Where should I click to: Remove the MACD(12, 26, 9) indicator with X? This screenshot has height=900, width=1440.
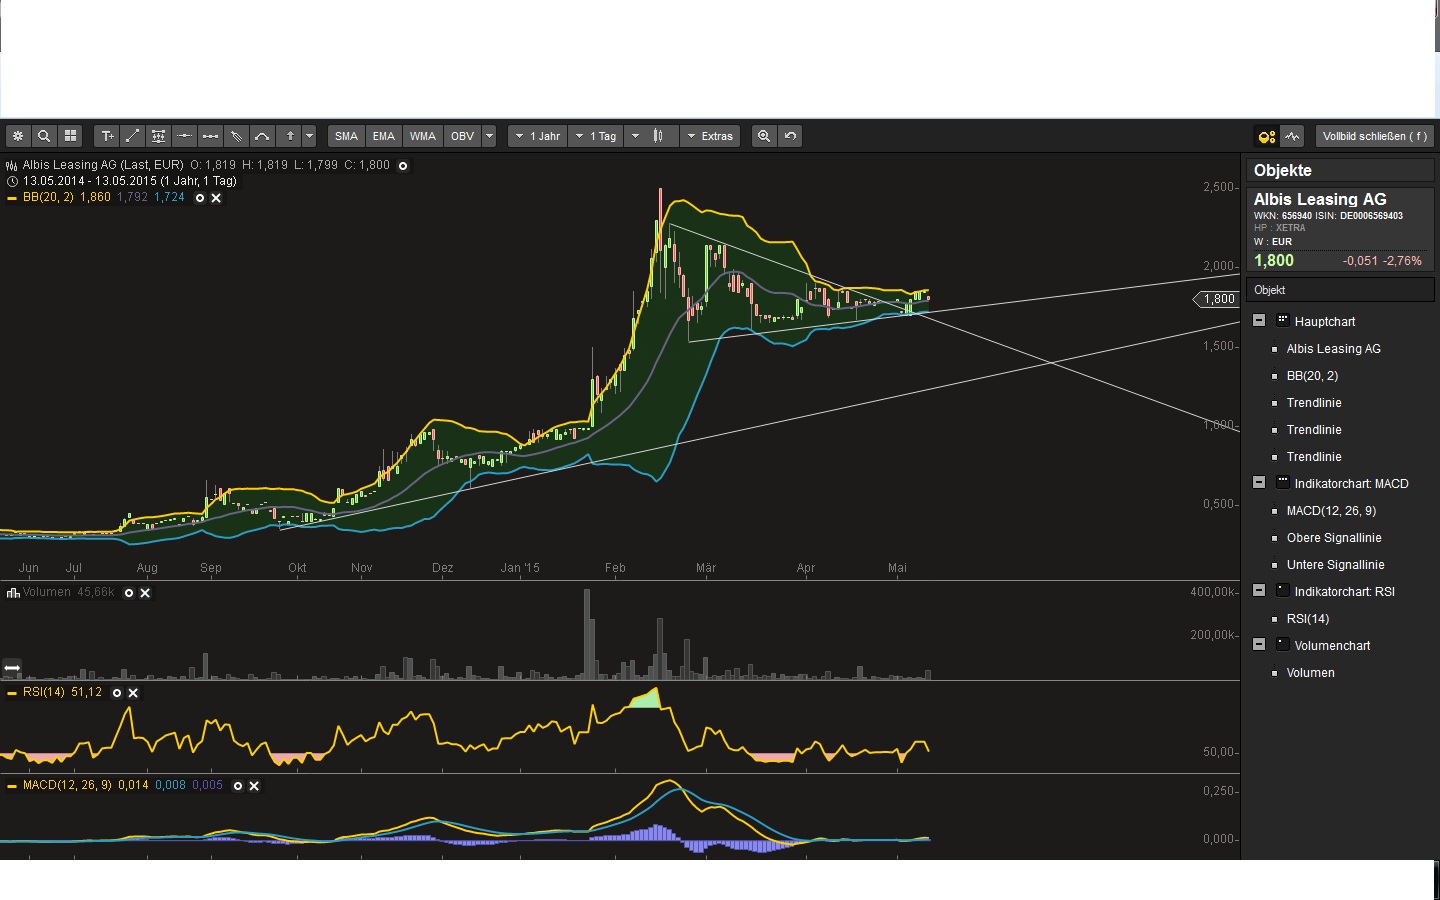point(254,786)
